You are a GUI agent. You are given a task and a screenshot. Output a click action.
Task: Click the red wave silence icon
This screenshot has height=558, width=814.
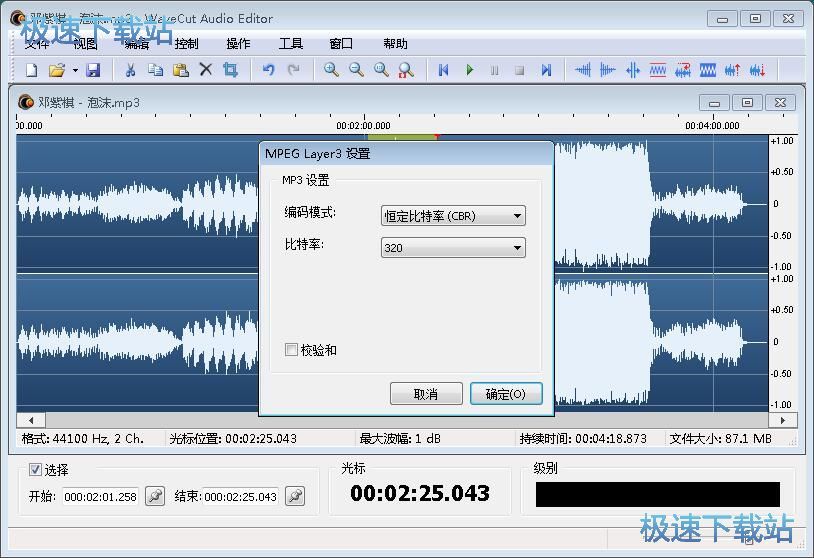658,70
